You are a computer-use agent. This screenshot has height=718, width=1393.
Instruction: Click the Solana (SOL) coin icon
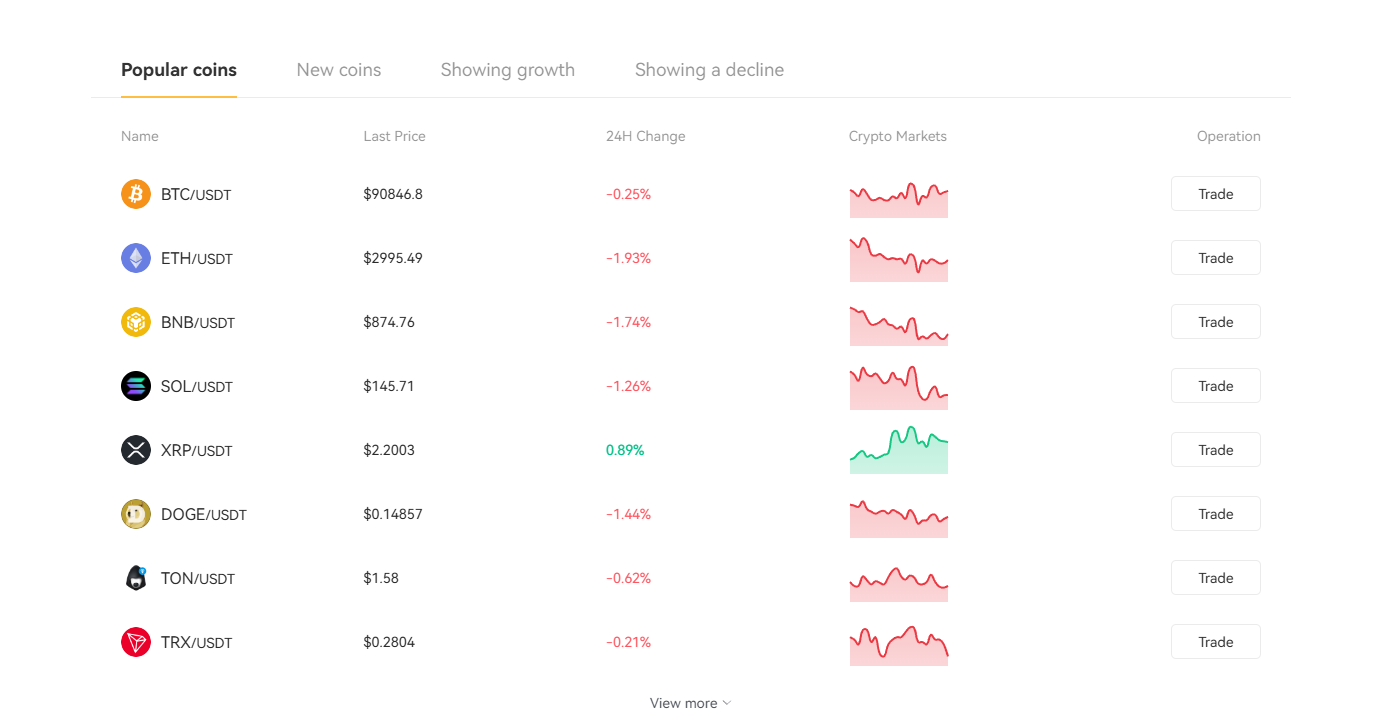tap(136, 386)
